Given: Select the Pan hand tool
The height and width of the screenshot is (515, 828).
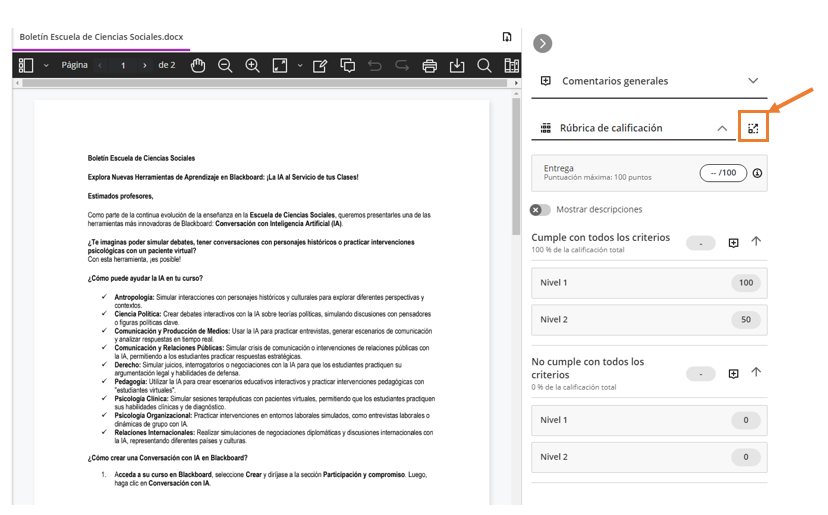Looking at the screenshot, I should coord(197,65).
